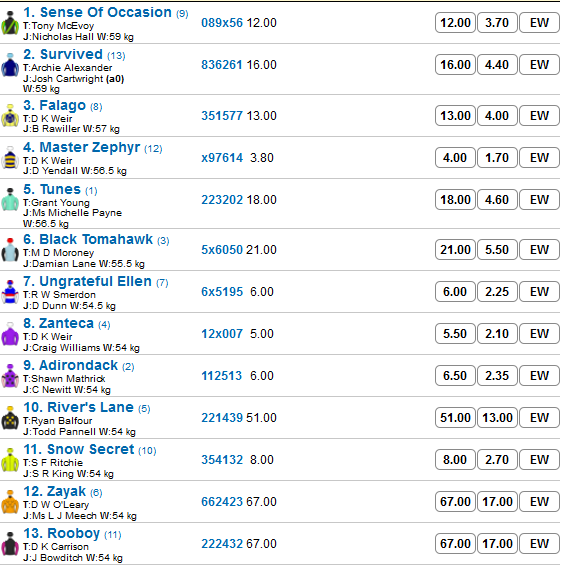Open Adirondack's form figures 112513
This screenshot has height=567, width=566.
[221, 376]
